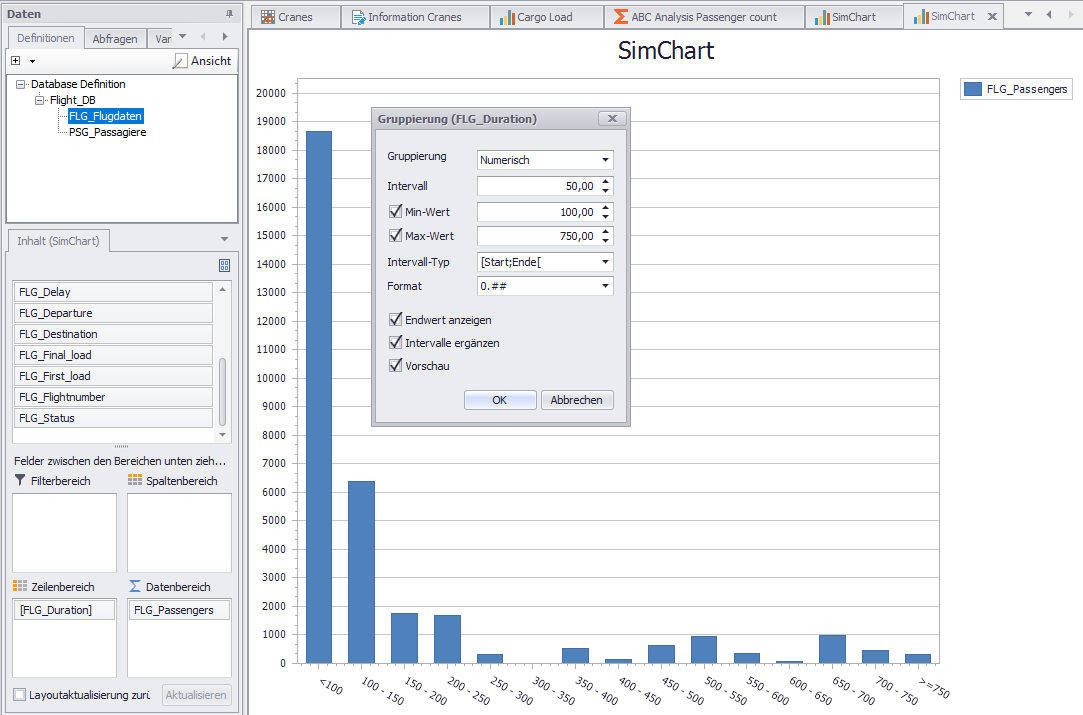This screenshot has height=715, width=1083.
Task: Collapse the Flight_DB tree node
Action: pos(39,100)
